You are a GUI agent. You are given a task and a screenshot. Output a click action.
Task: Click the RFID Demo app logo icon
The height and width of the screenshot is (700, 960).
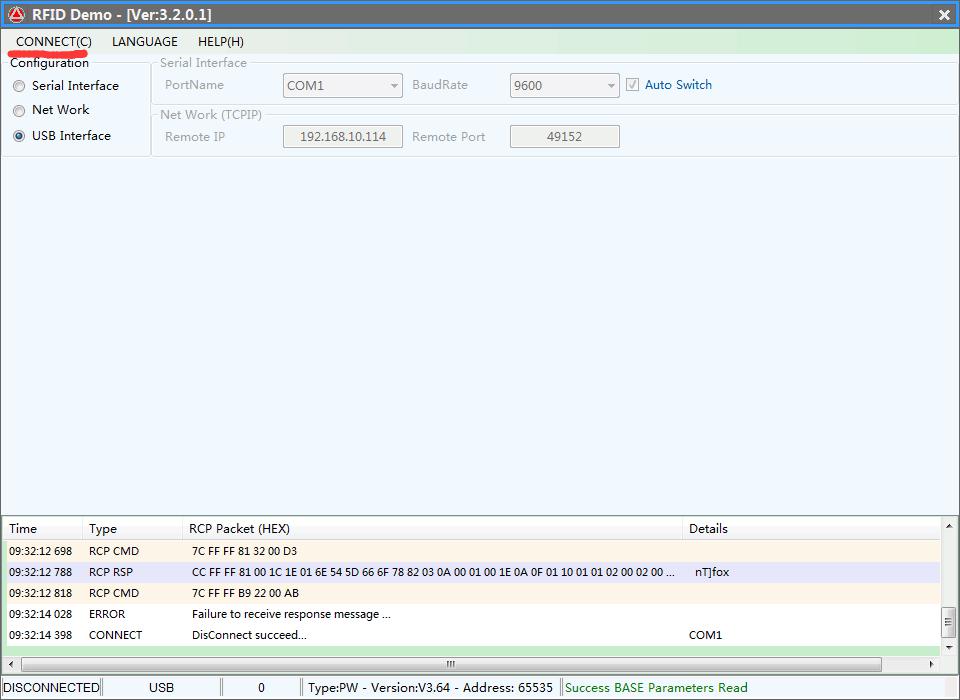[x=16, y=14]
